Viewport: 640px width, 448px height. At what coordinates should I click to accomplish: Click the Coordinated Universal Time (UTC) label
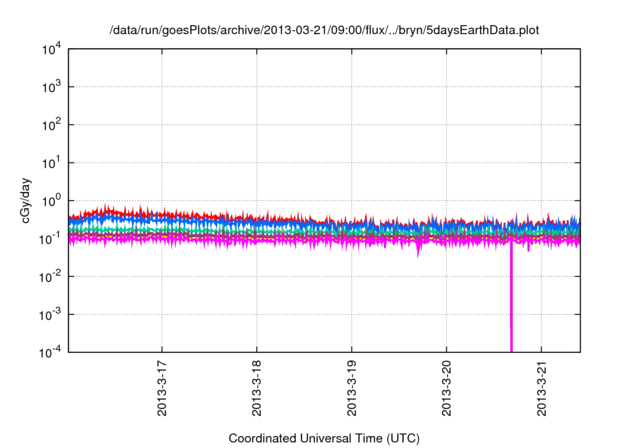(x=324, y=438)
